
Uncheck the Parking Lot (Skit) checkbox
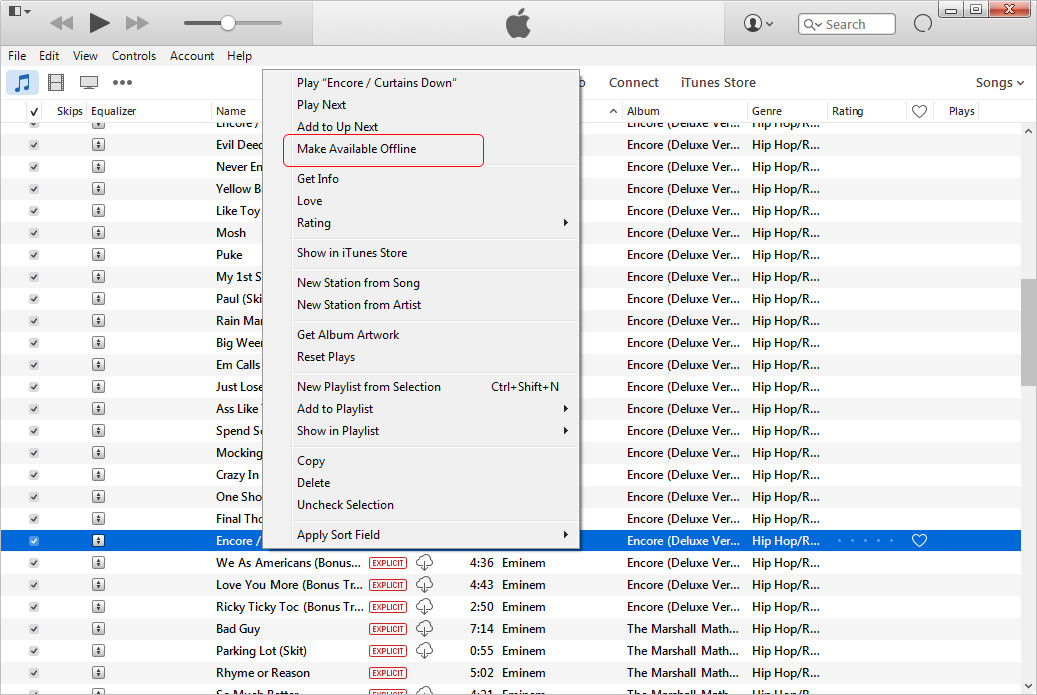pos(34,651)
